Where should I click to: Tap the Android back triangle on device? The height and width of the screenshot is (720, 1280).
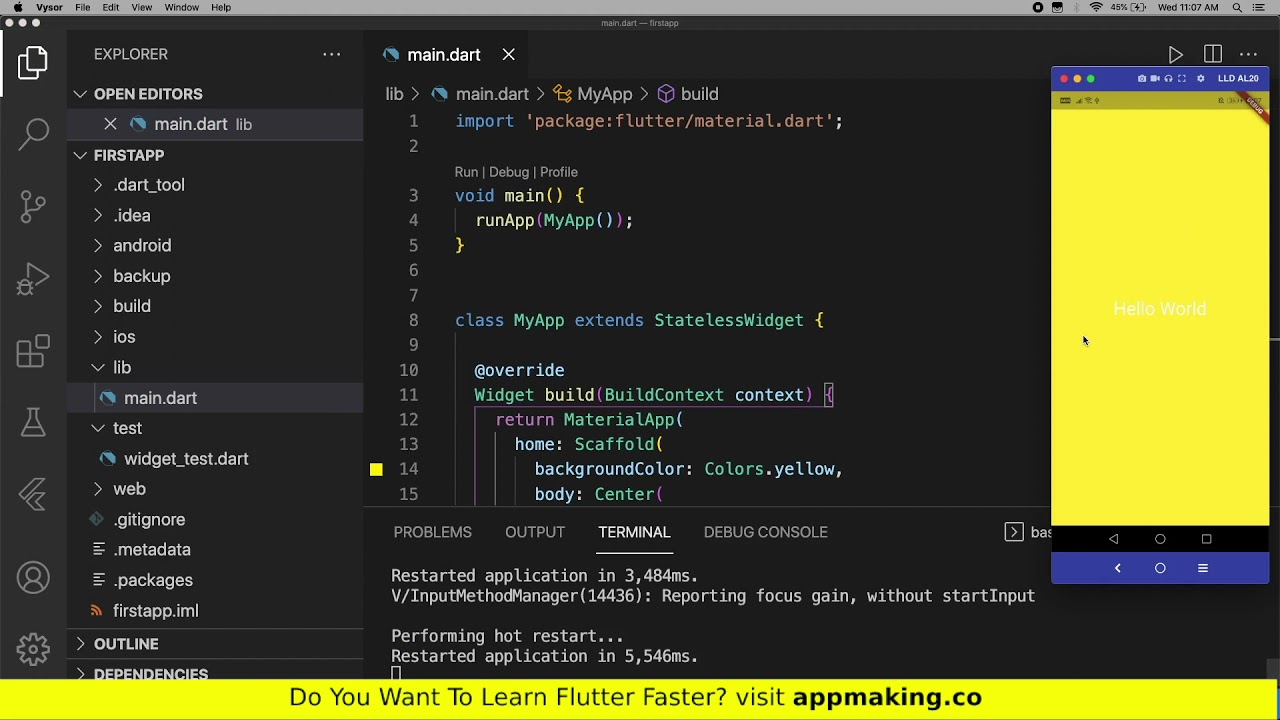(1114, 539)
